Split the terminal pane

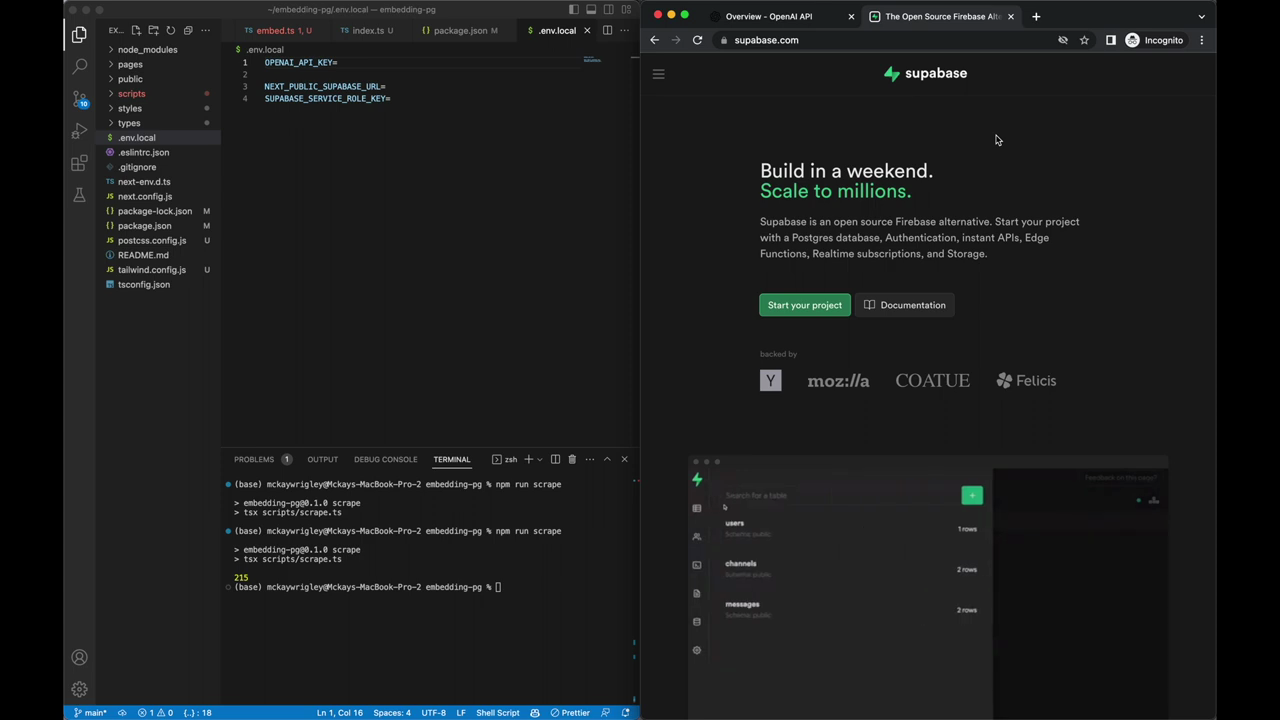555,459
